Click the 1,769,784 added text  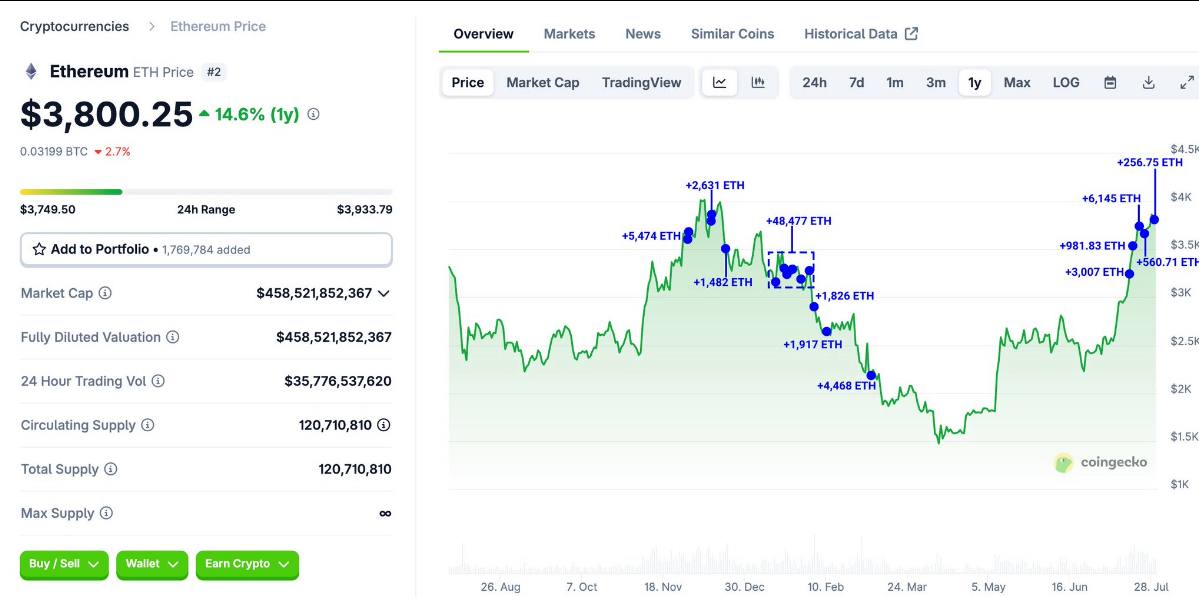pos(206,249)
